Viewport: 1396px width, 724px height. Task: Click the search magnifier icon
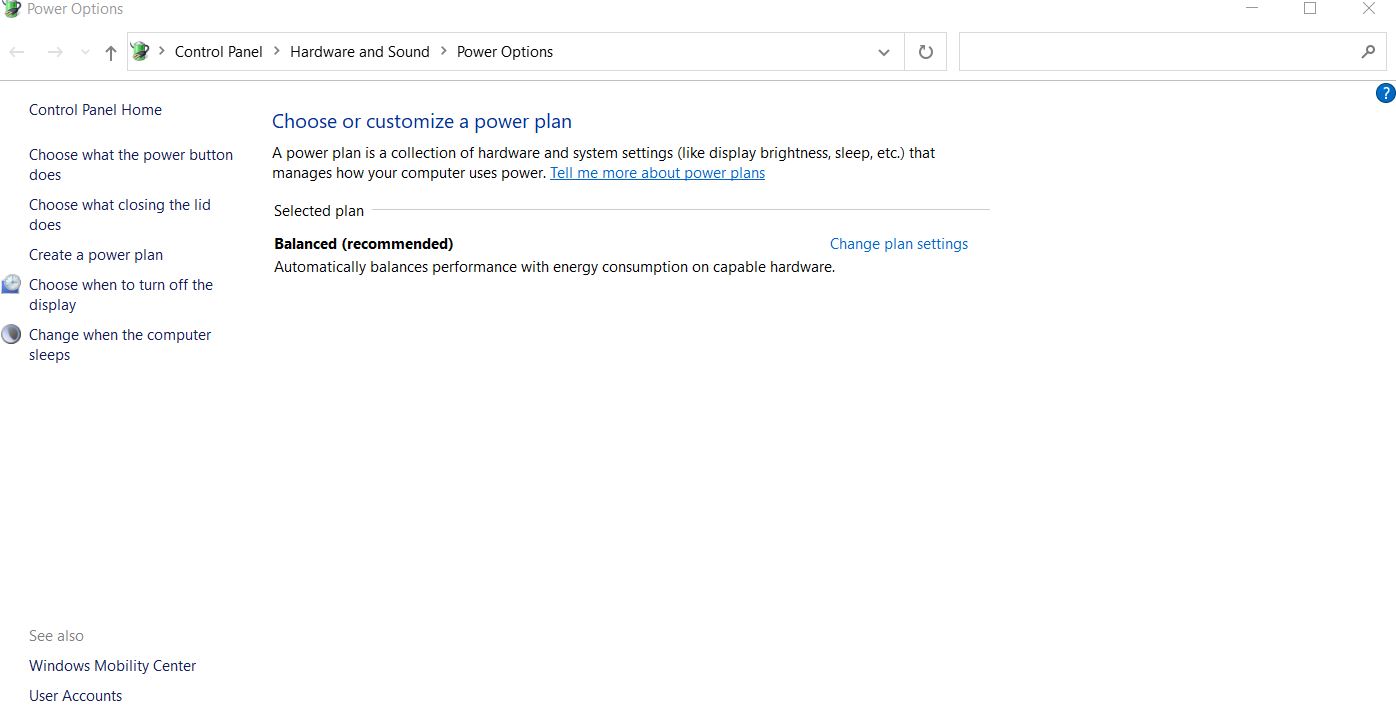coord(1368,52)
